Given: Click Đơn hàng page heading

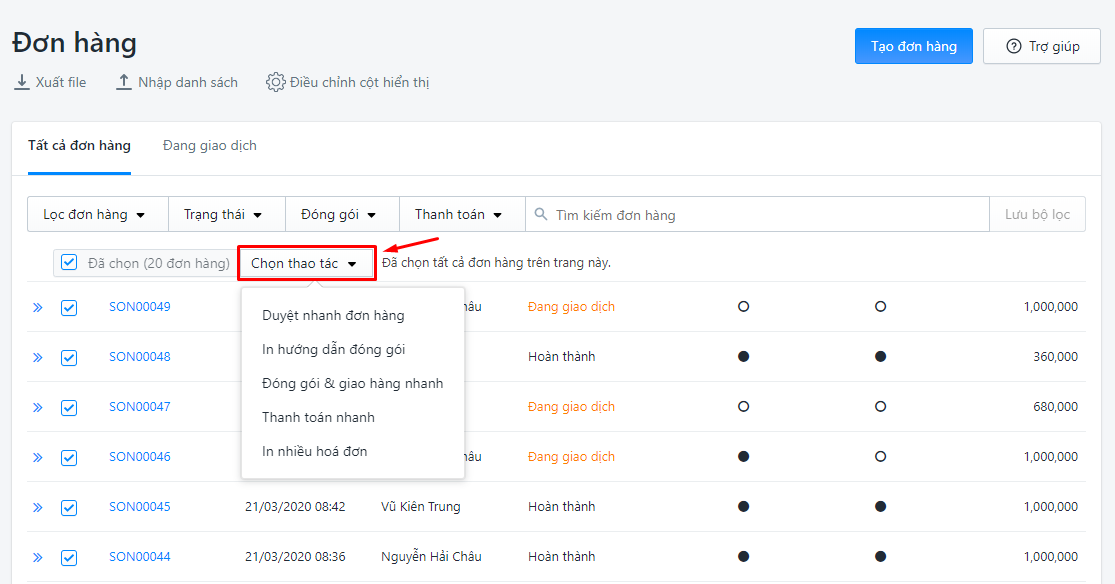Looking at the screenshot, I should point(75,43).
